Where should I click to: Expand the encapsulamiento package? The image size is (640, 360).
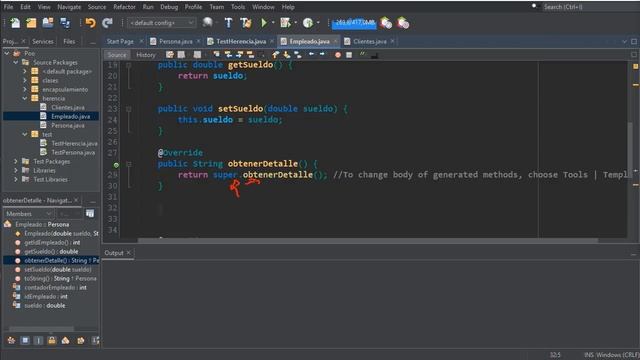coord(24,89)
